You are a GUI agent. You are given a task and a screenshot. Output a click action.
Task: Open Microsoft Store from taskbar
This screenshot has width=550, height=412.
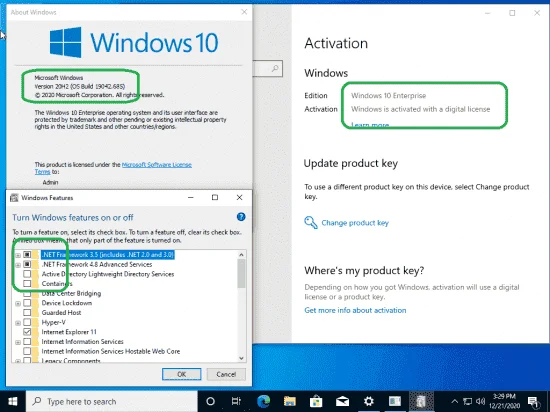click(x=316, y=401)
